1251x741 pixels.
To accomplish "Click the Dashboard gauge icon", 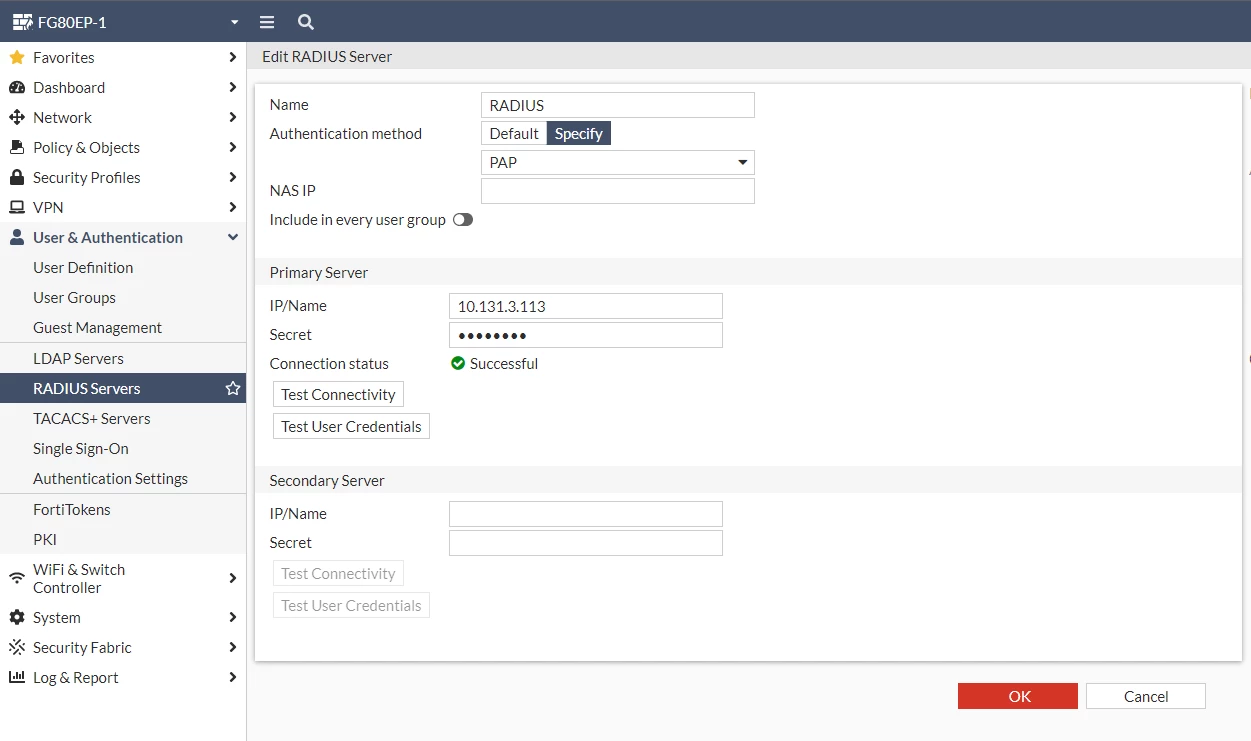I will pos(17,88).
